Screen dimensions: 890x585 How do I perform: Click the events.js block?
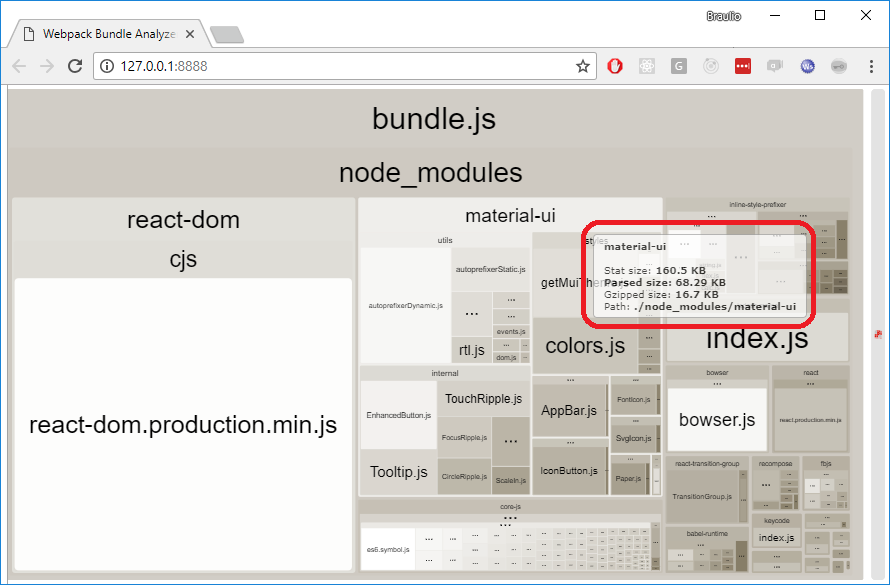tap(511, 331)
